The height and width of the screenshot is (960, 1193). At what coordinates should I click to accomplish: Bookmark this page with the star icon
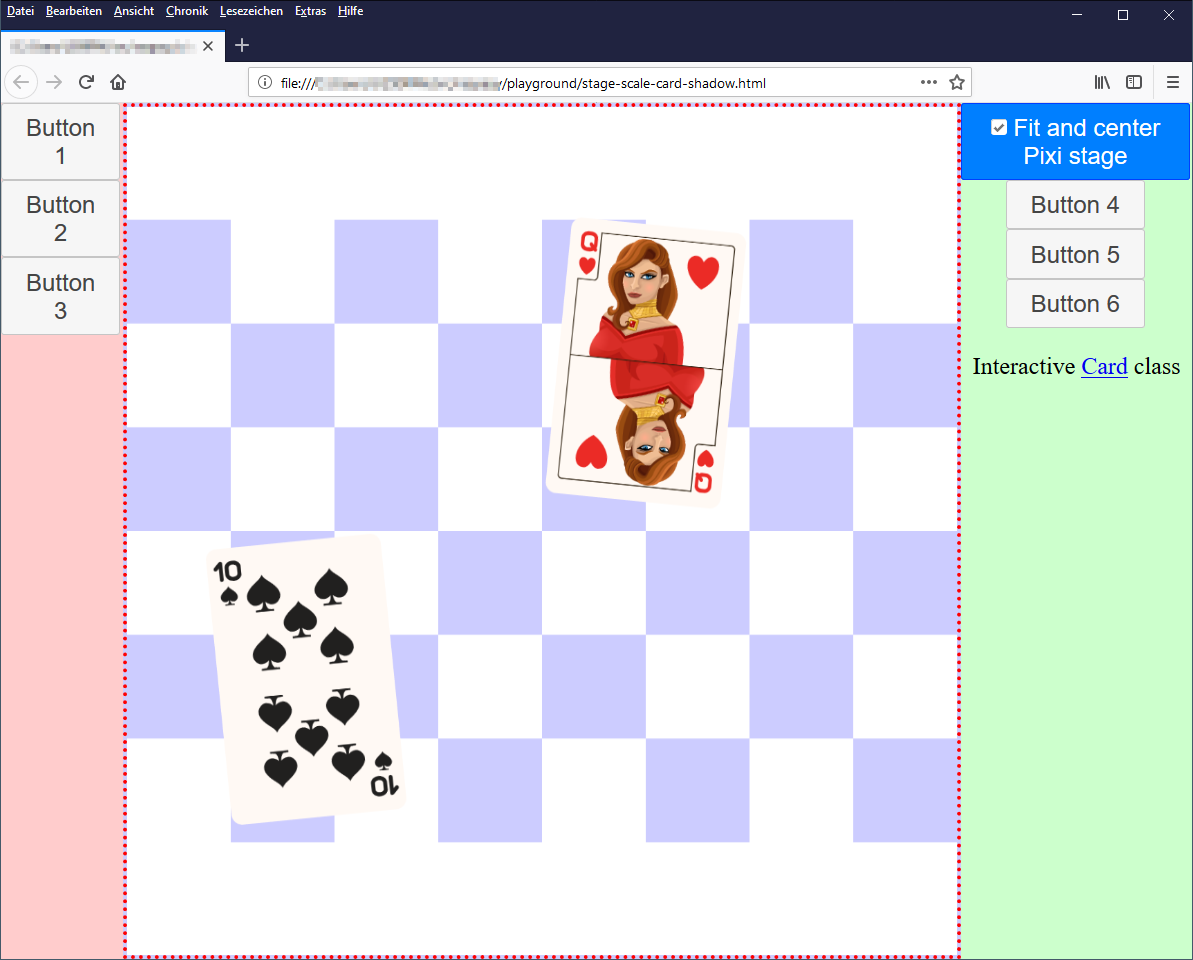click(x=957, y=82)
